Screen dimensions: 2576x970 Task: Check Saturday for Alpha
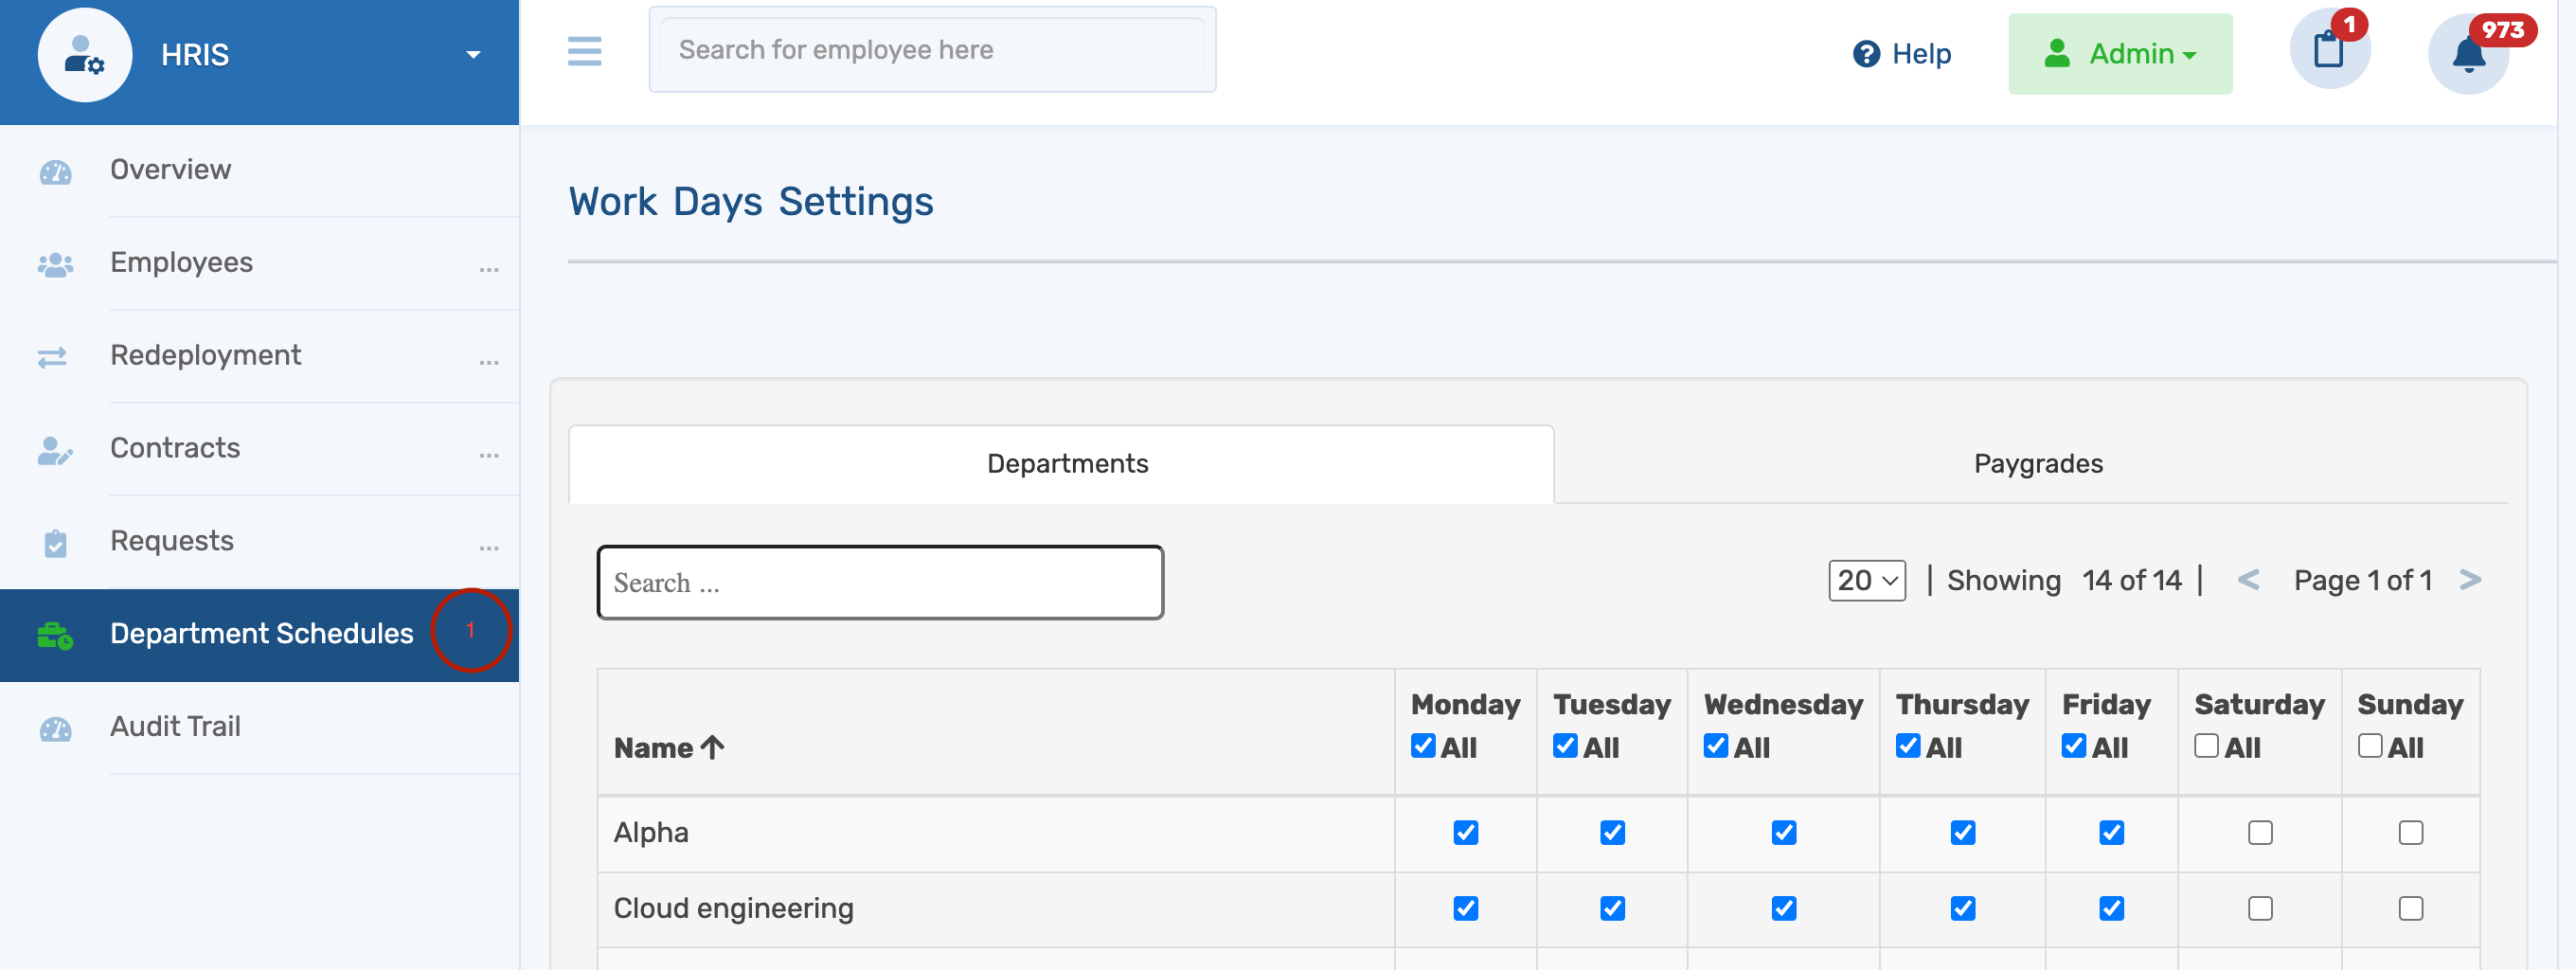click(2260, 833)
